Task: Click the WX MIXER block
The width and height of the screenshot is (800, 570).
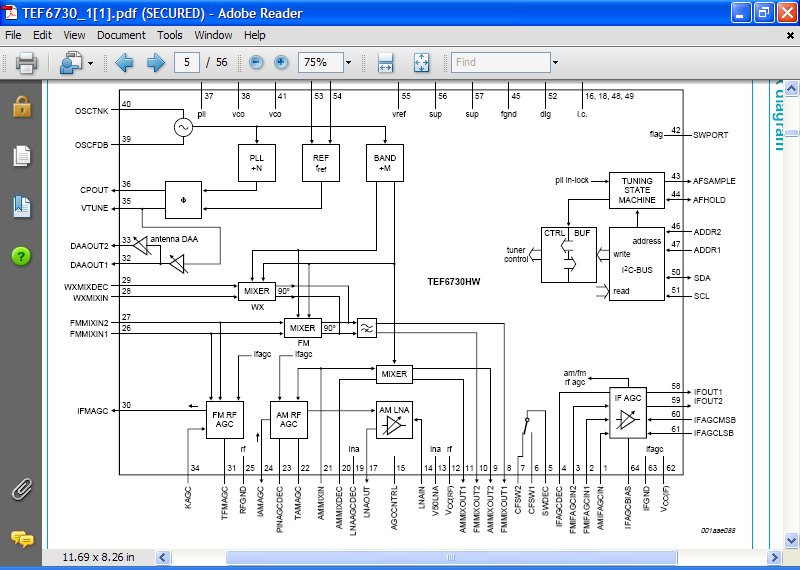Action: (257, 291)
